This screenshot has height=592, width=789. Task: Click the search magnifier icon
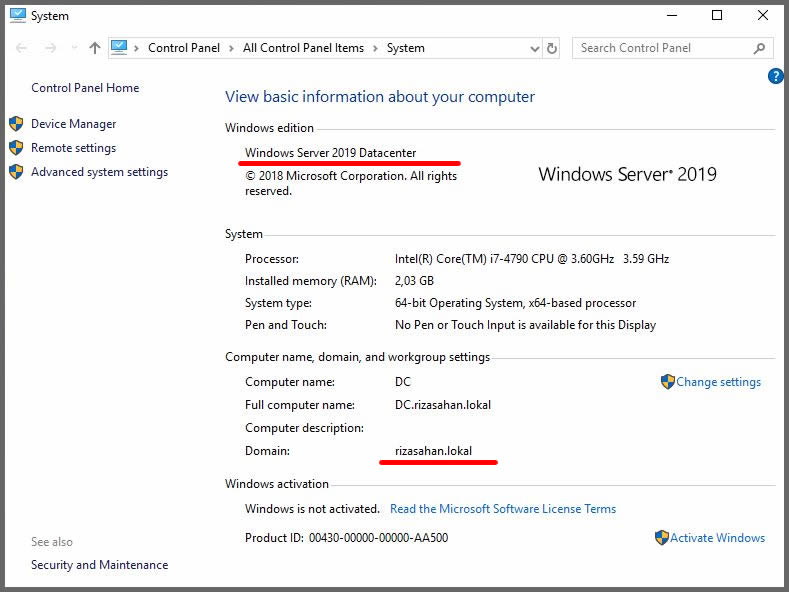[759, 48]
